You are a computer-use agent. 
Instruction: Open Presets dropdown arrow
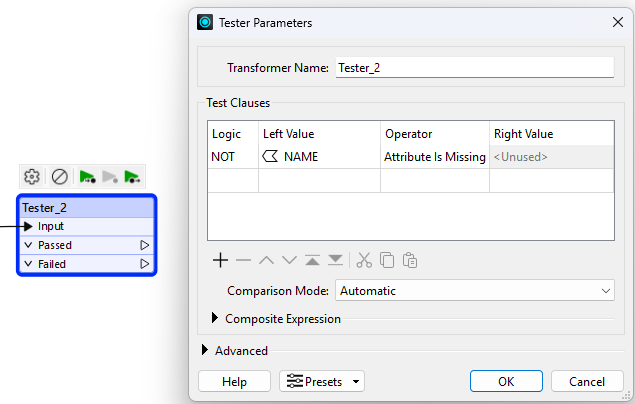click(x=356, y=381)
